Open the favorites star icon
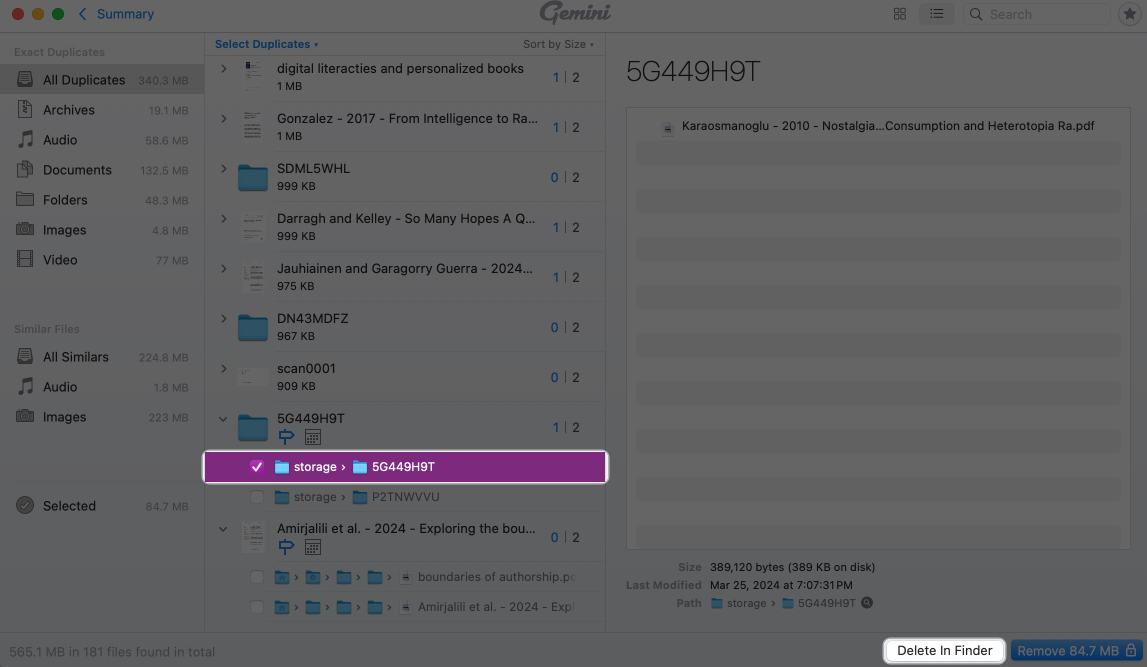Viewport: 1147px width, 667px height. tap(1129, 14)
